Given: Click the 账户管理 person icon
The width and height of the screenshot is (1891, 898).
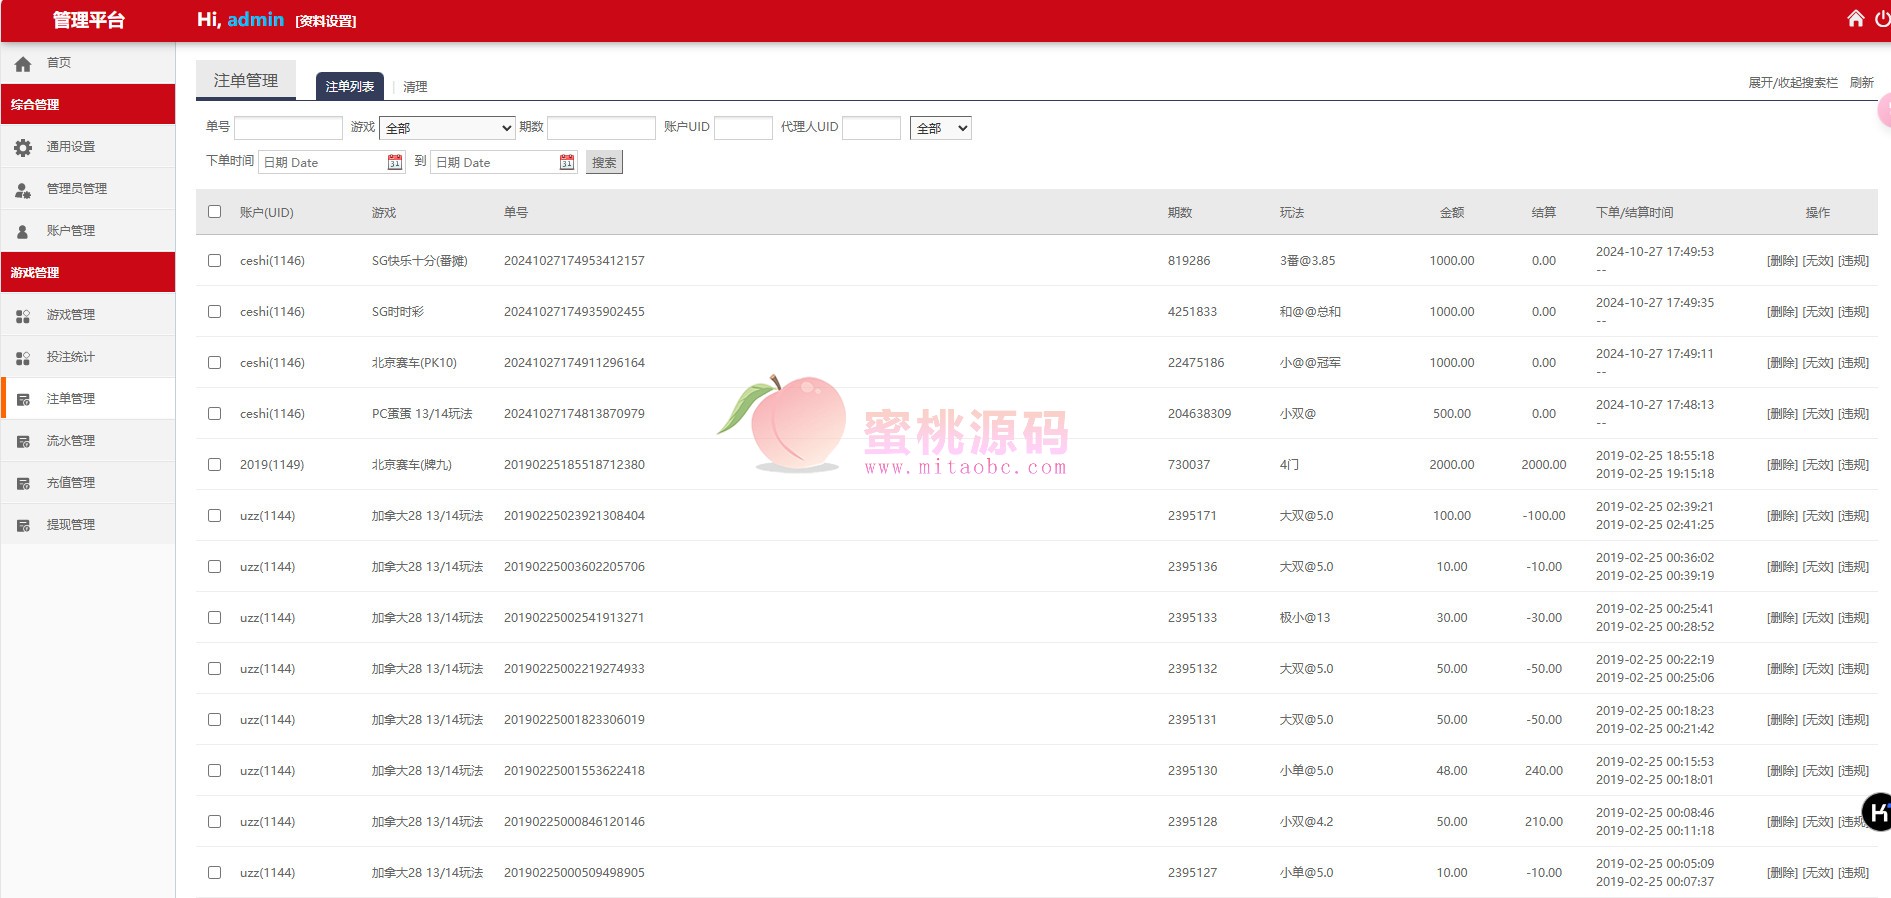Looking at the screenshot, I should (23, 231).
